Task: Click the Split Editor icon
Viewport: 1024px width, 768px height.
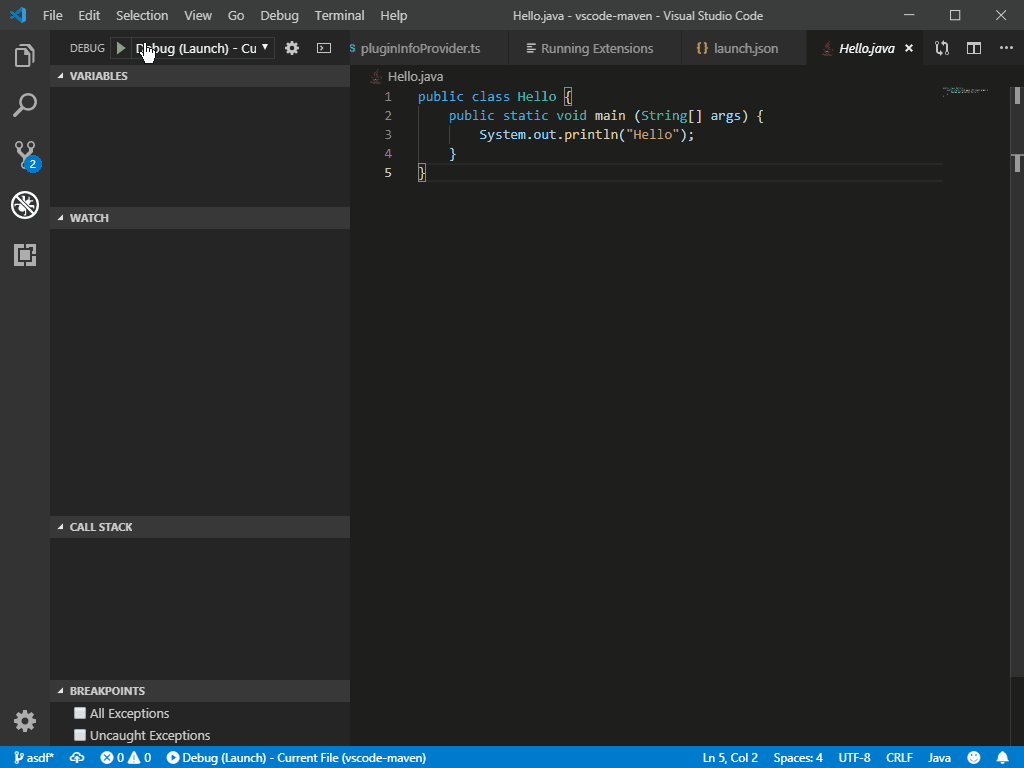Action: tap(973, 48)
